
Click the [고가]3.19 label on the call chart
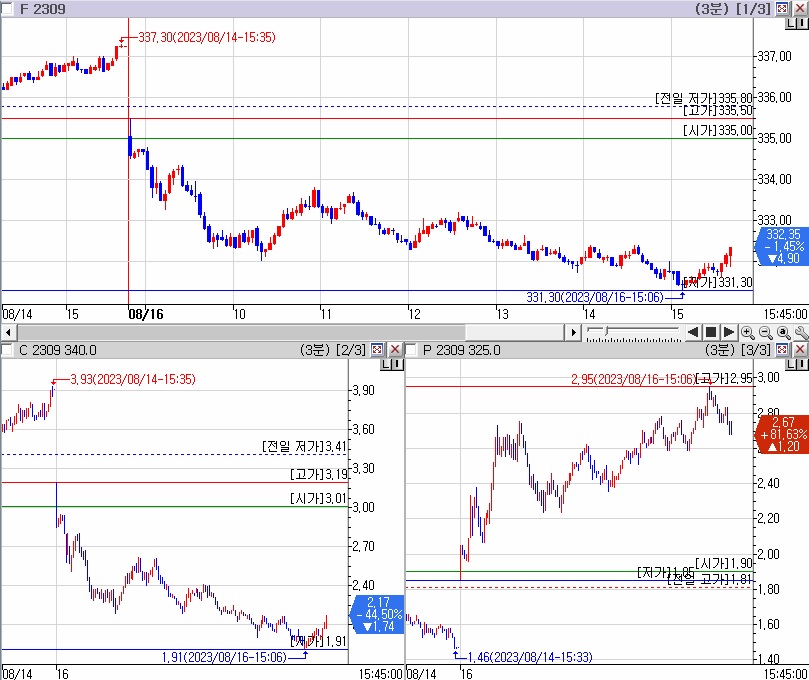(319, 474)
